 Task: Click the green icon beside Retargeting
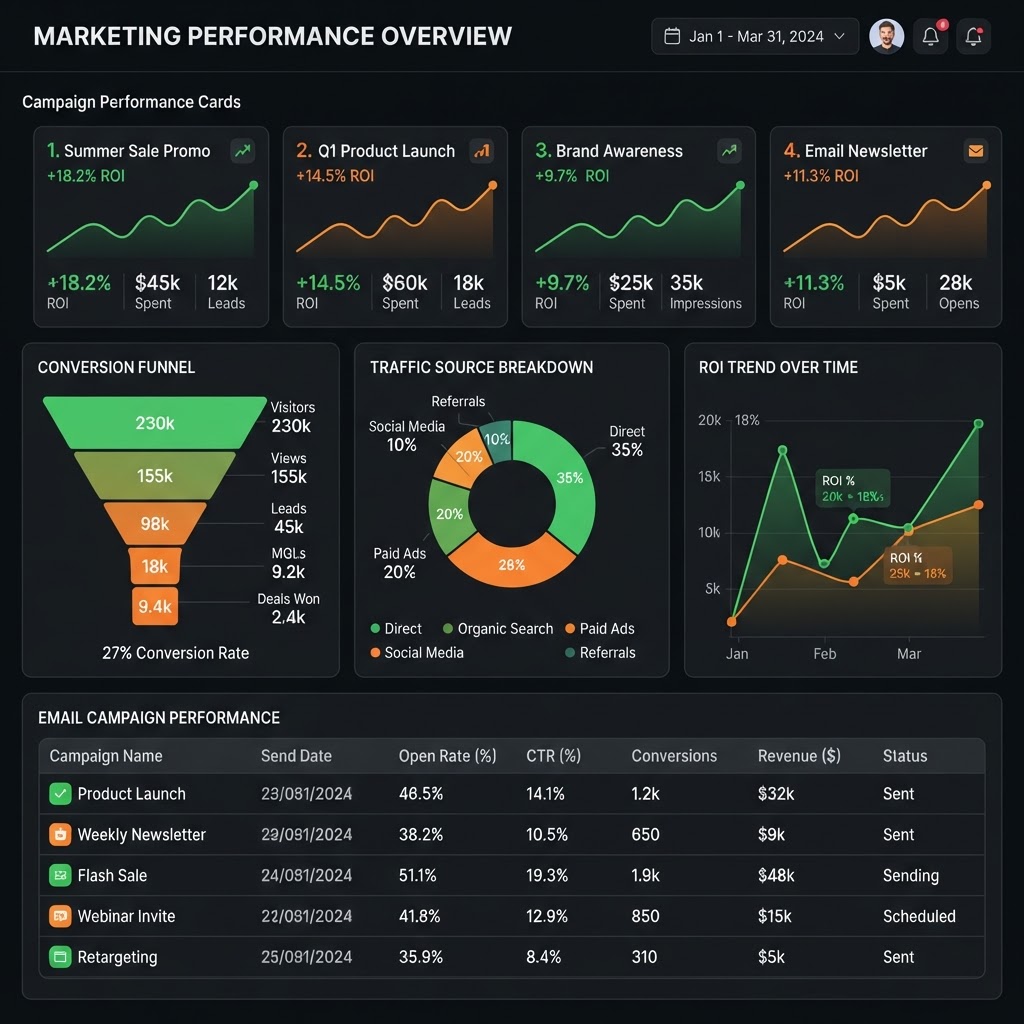pyautogui.click(x=60, y=957)
